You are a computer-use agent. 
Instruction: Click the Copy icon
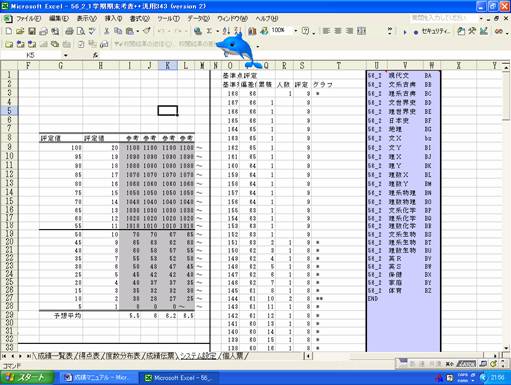pos(118,31)
